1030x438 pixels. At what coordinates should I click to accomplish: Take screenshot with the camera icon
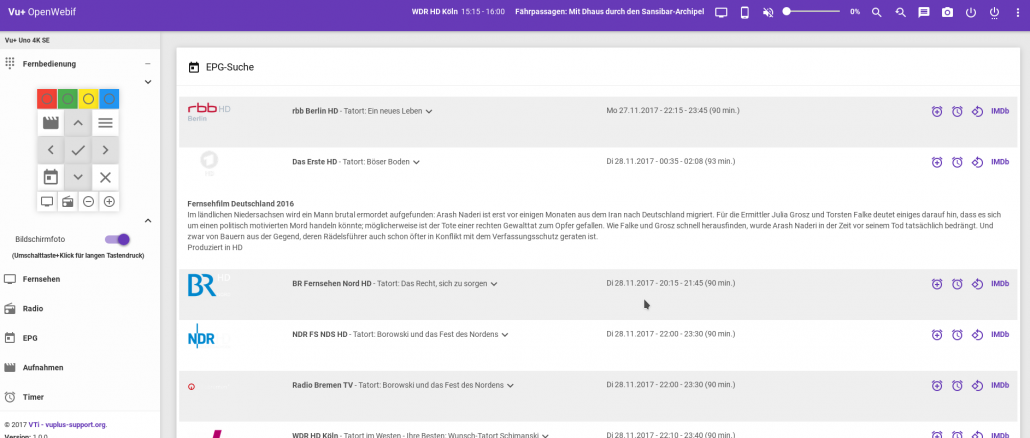(947, 12)
